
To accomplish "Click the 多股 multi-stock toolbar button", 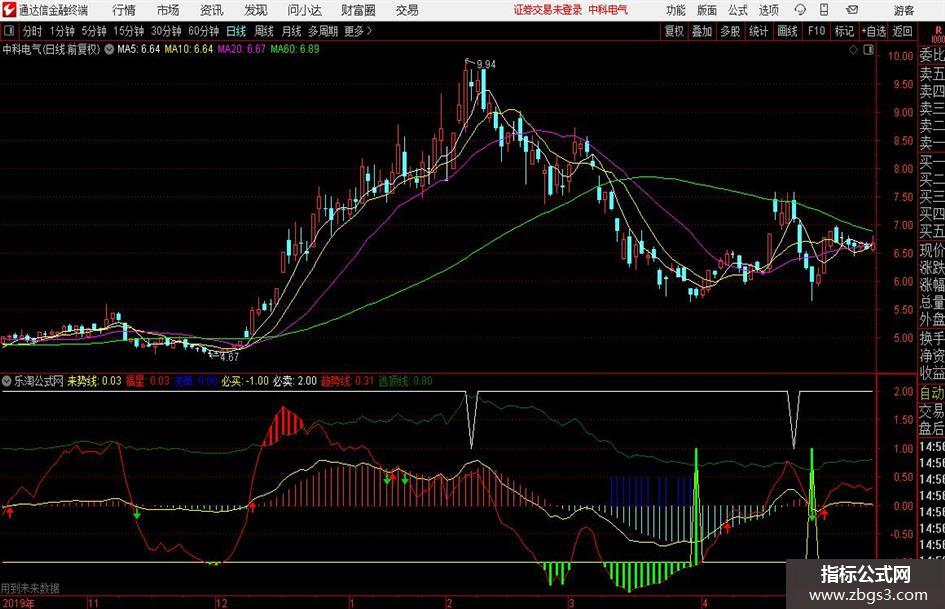I will [x=730, y=31].
